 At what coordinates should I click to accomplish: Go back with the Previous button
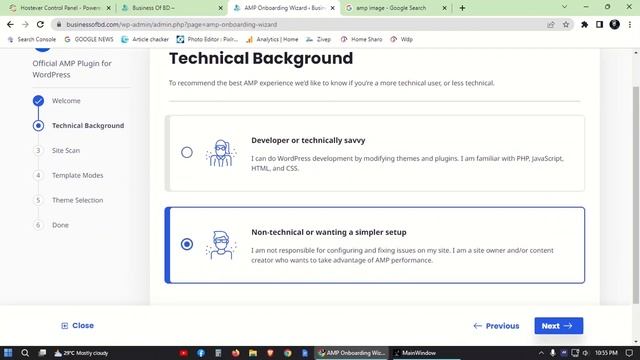point(496,326)
